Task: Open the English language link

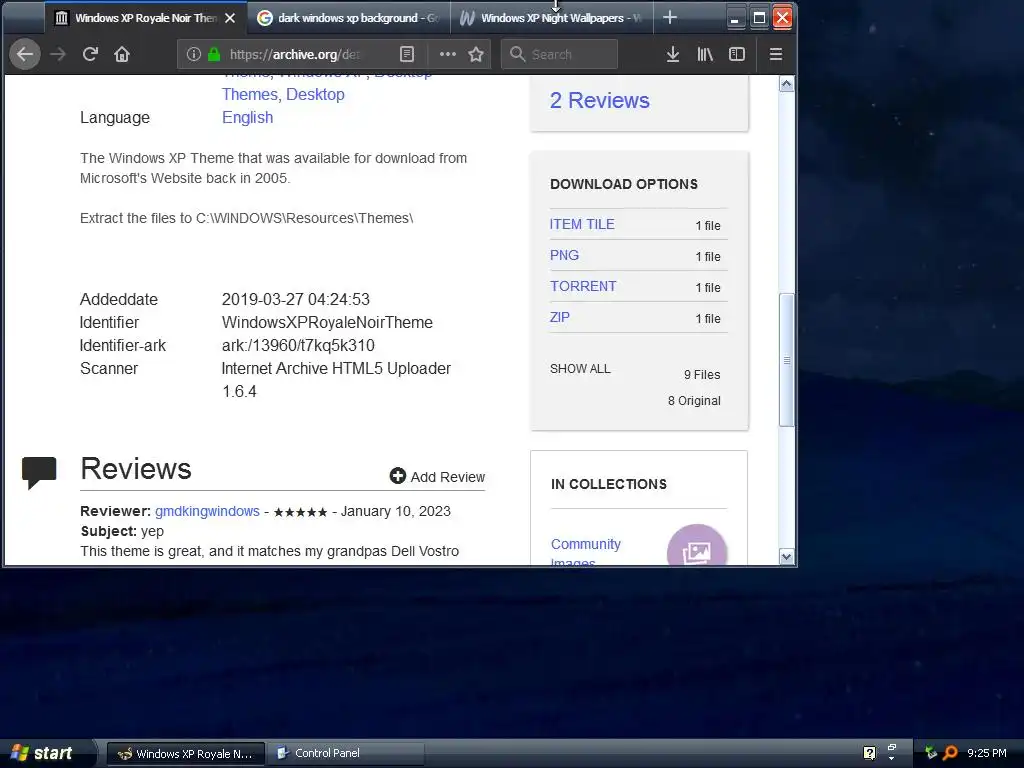Action: click(248, 118)
